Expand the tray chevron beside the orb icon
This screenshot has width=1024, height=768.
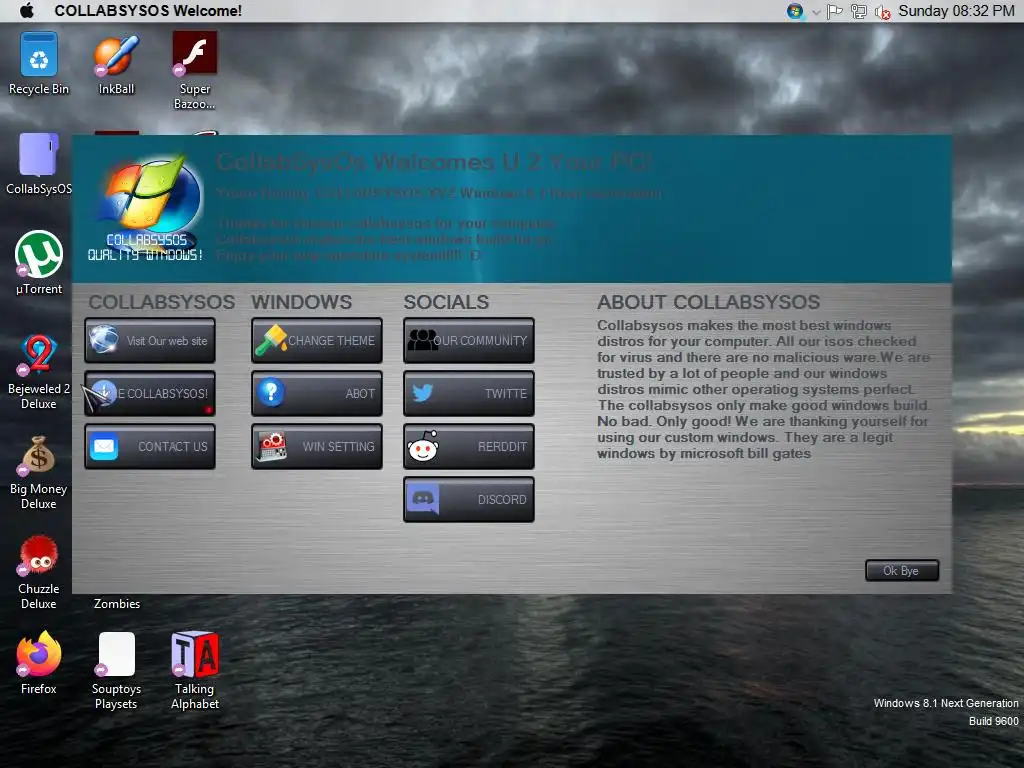pyautogui.click(x=816, y=12)
